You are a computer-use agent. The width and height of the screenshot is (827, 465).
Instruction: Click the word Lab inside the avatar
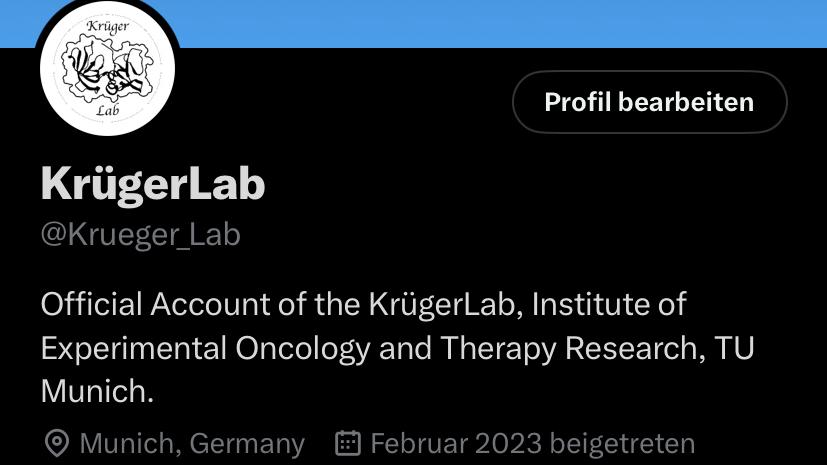[x=108, y=110]
